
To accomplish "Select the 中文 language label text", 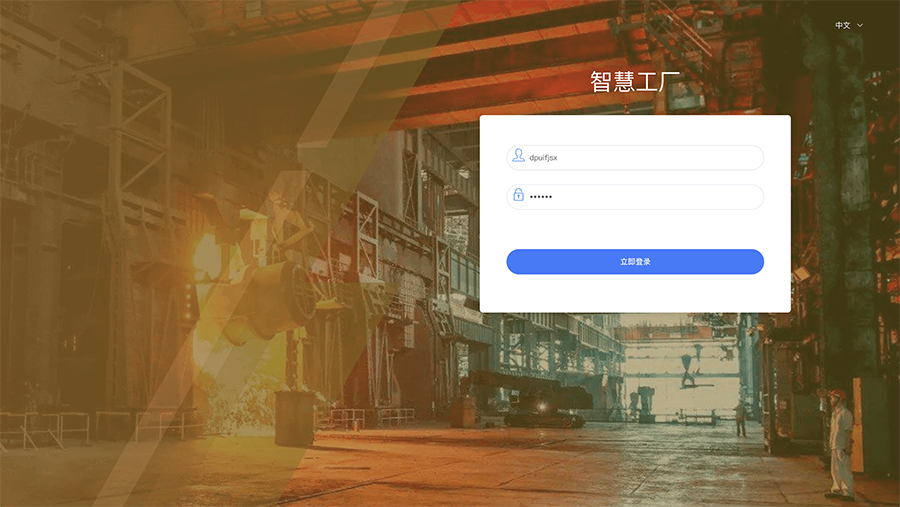I will tap(842, 26).
